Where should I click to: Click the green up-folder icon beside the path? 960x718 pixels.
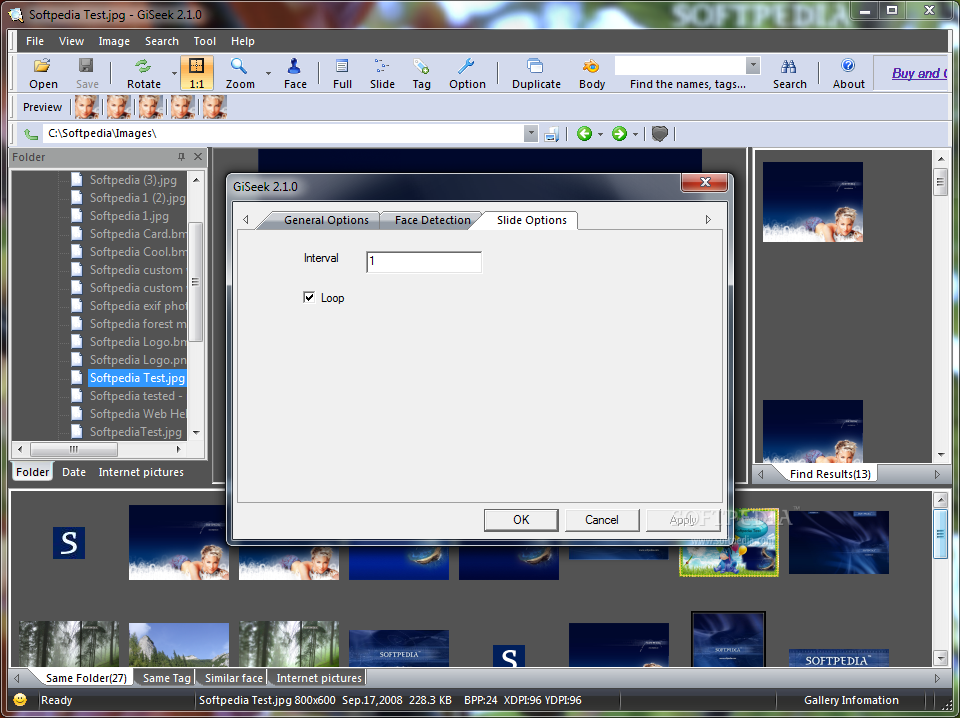(x=31, y=133)
